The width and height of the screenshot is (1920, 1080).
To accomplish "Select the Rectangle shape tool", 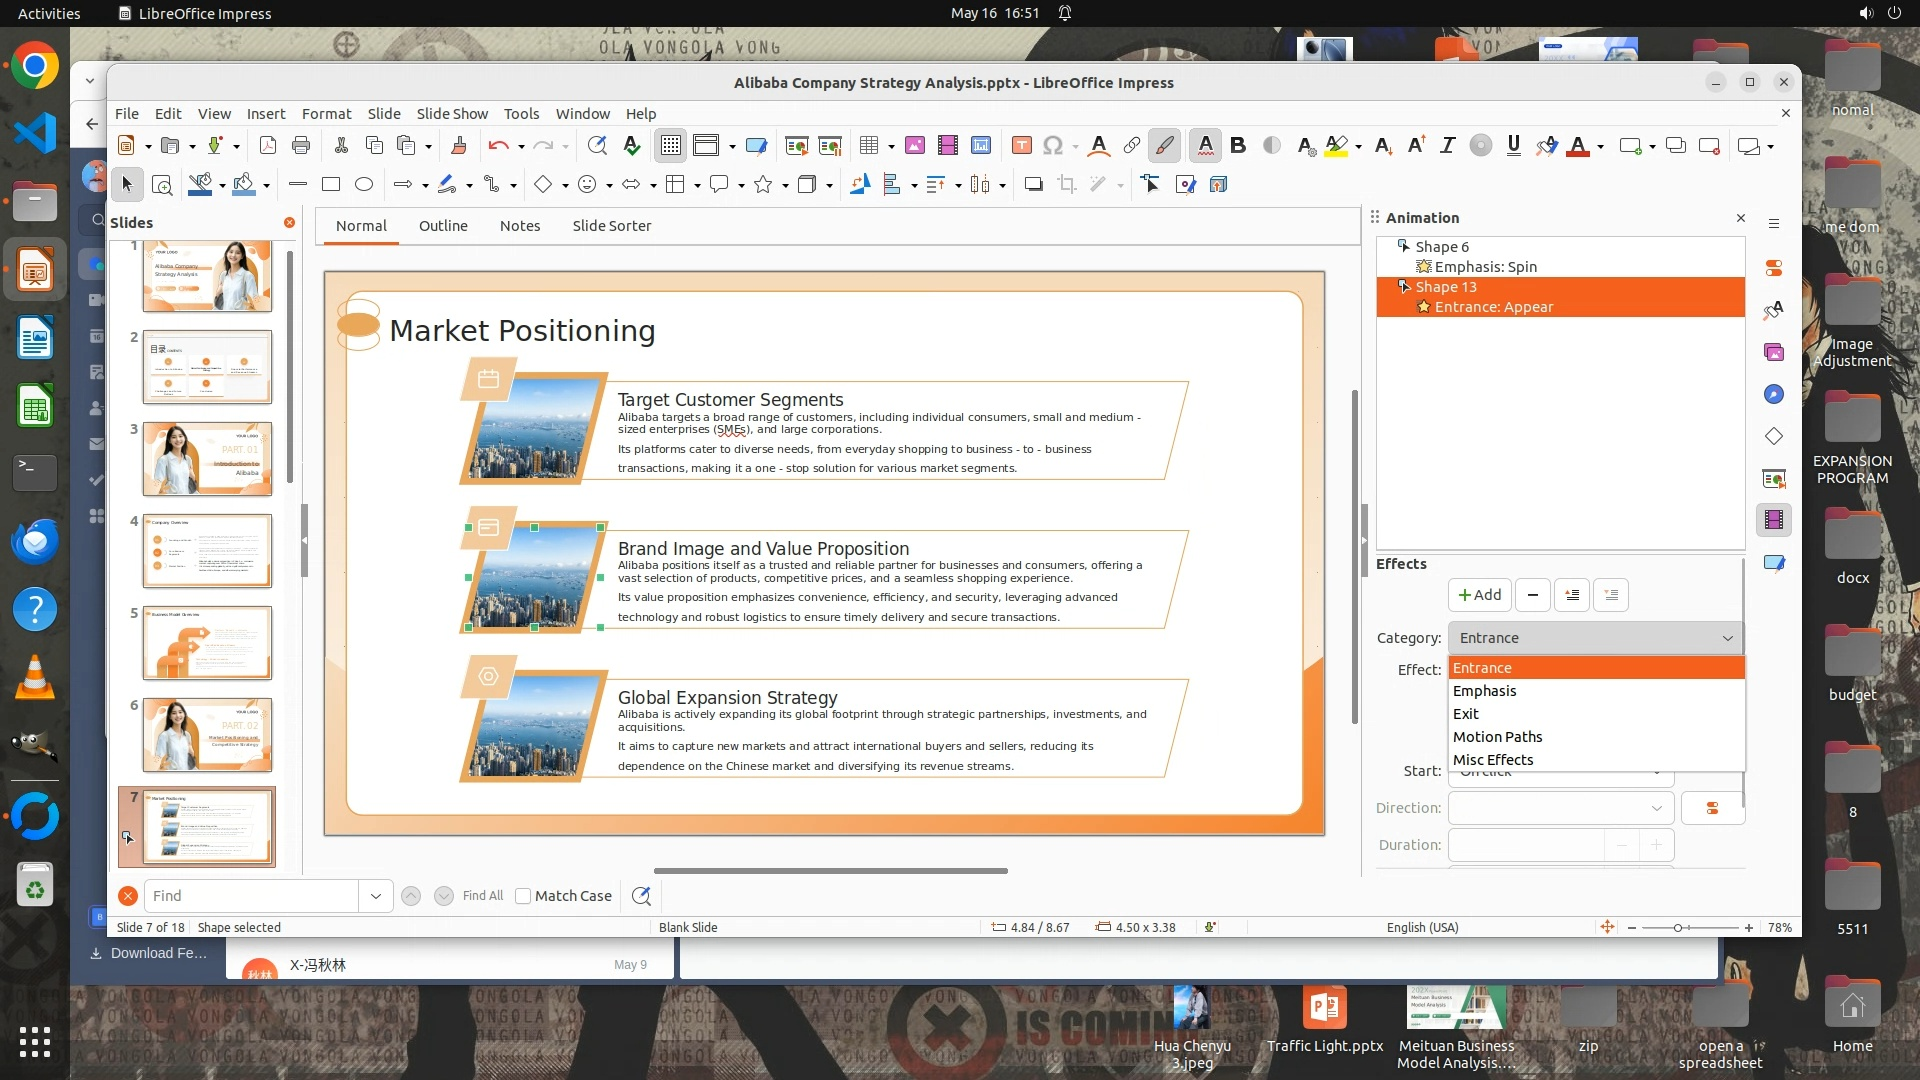I will tap(331, 184).
